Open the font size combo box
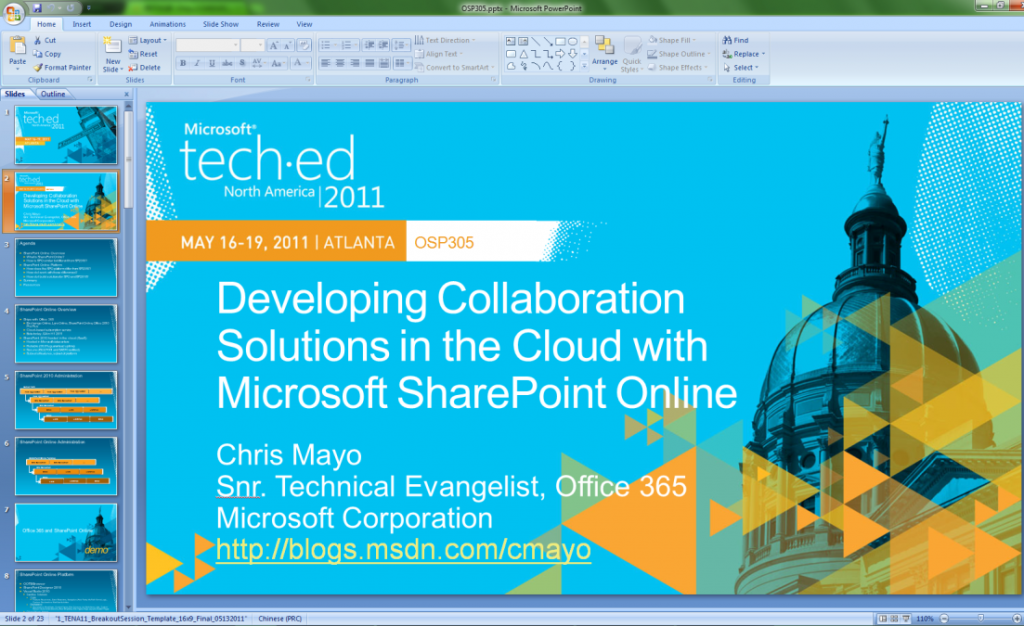This screenshot has width=1024, height=626. point(252,45)
